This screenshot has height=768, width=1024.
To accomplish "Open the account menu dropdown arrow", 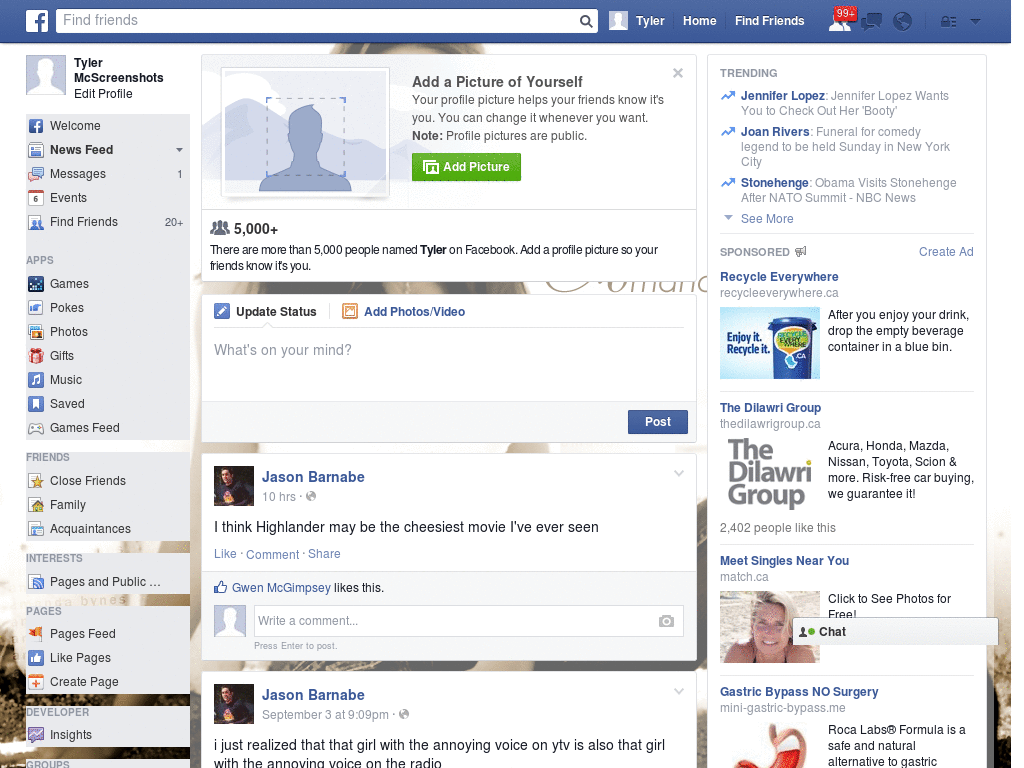I will click(x=975, y=22).
